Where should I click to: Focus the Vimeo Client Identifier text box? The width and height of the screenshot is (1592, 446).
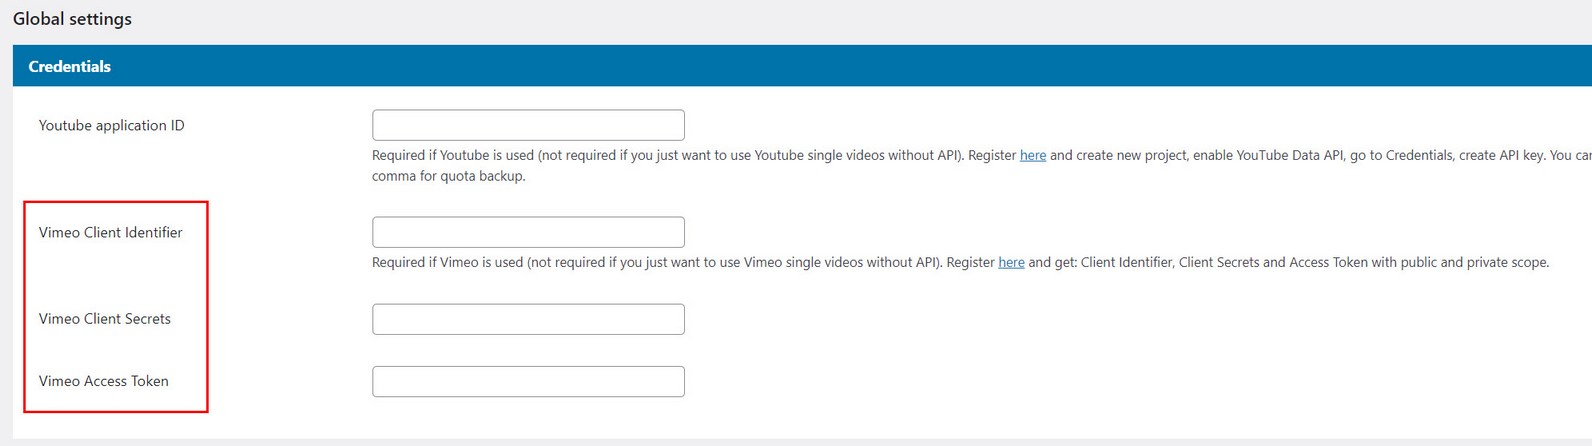[528, 232]
